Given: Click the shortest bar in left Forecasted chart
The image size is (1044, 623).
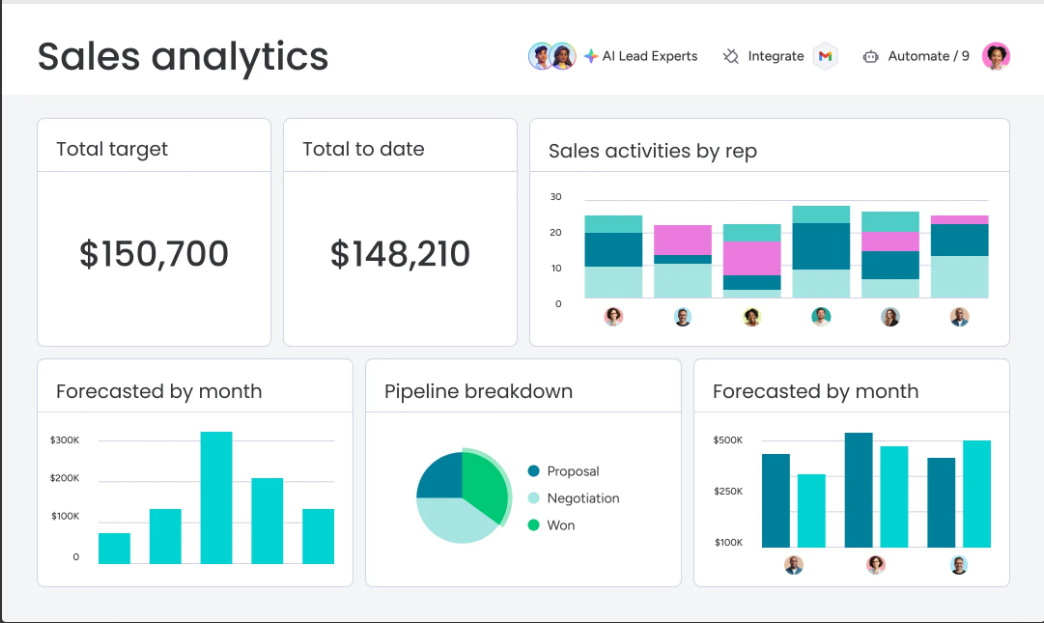Looking at the screenshot, I should pyautogui.click(x=115, y=548).
